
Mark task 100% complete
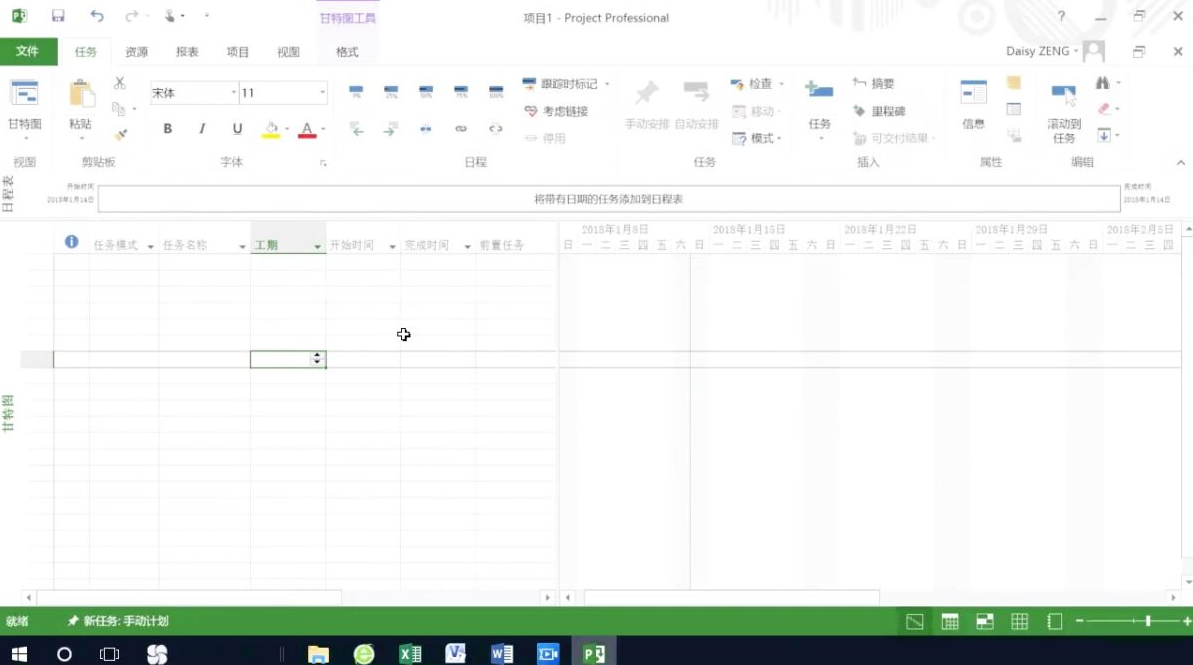495,92
